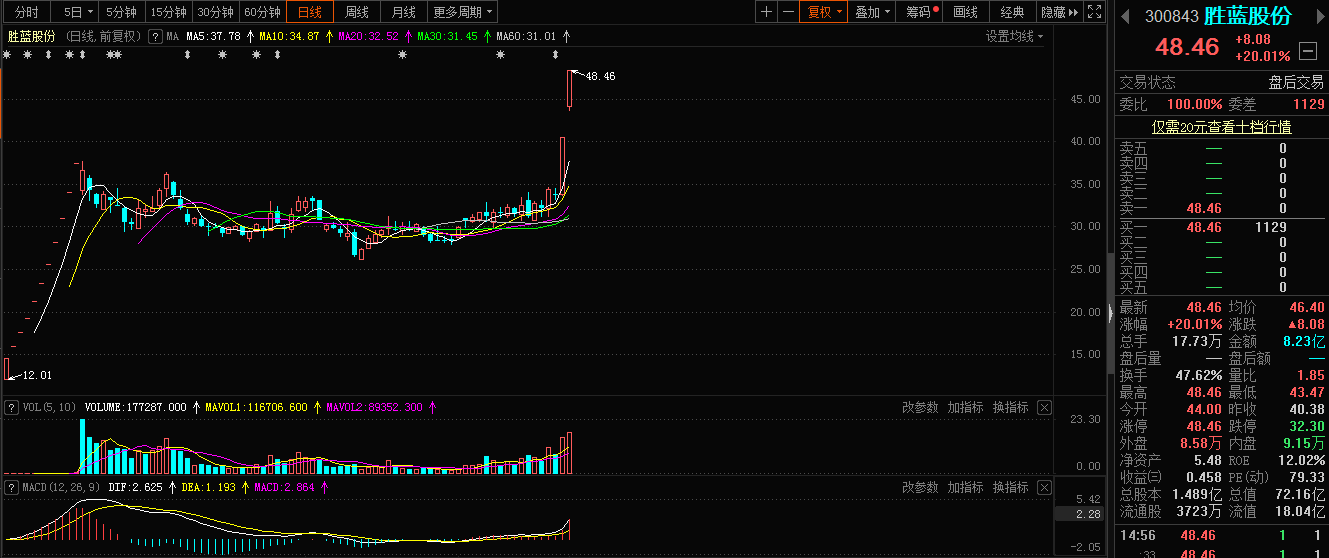
Task: Switch to 月线 monthly chart
Action: [404, 12]
